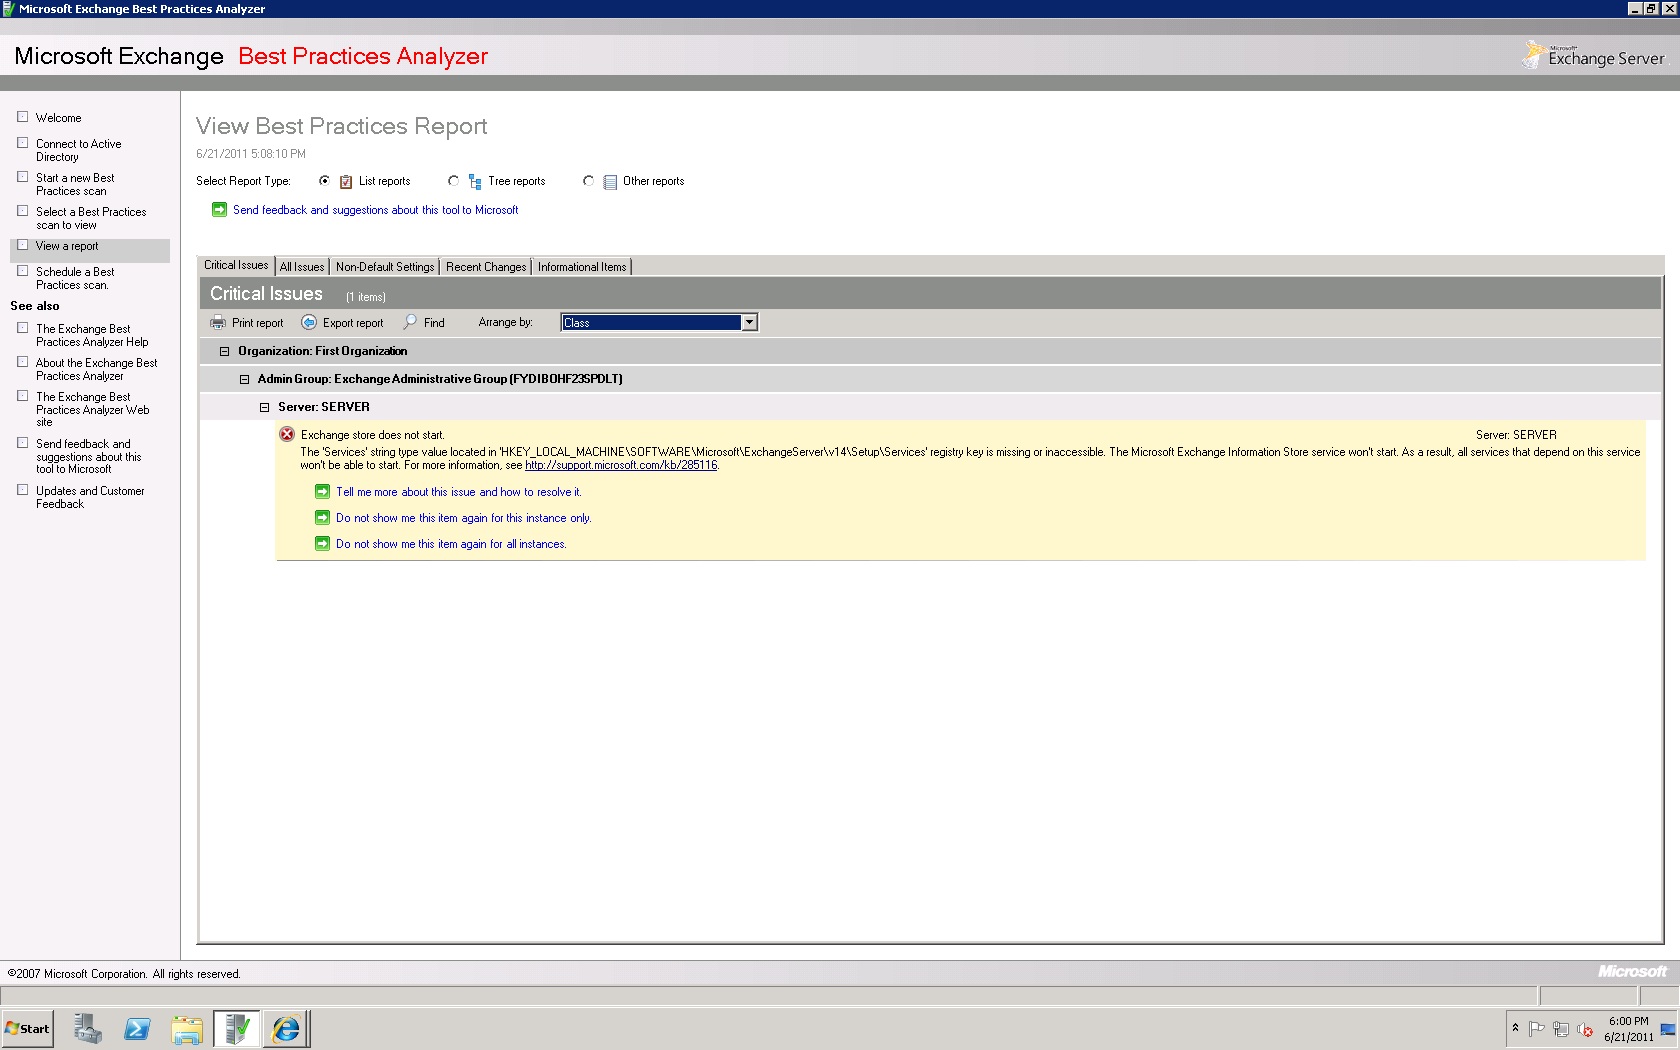Viewport: 1680px width, 1050px height.
Task: Collapse Organization: First Organization node
Action: pos(224,351)
